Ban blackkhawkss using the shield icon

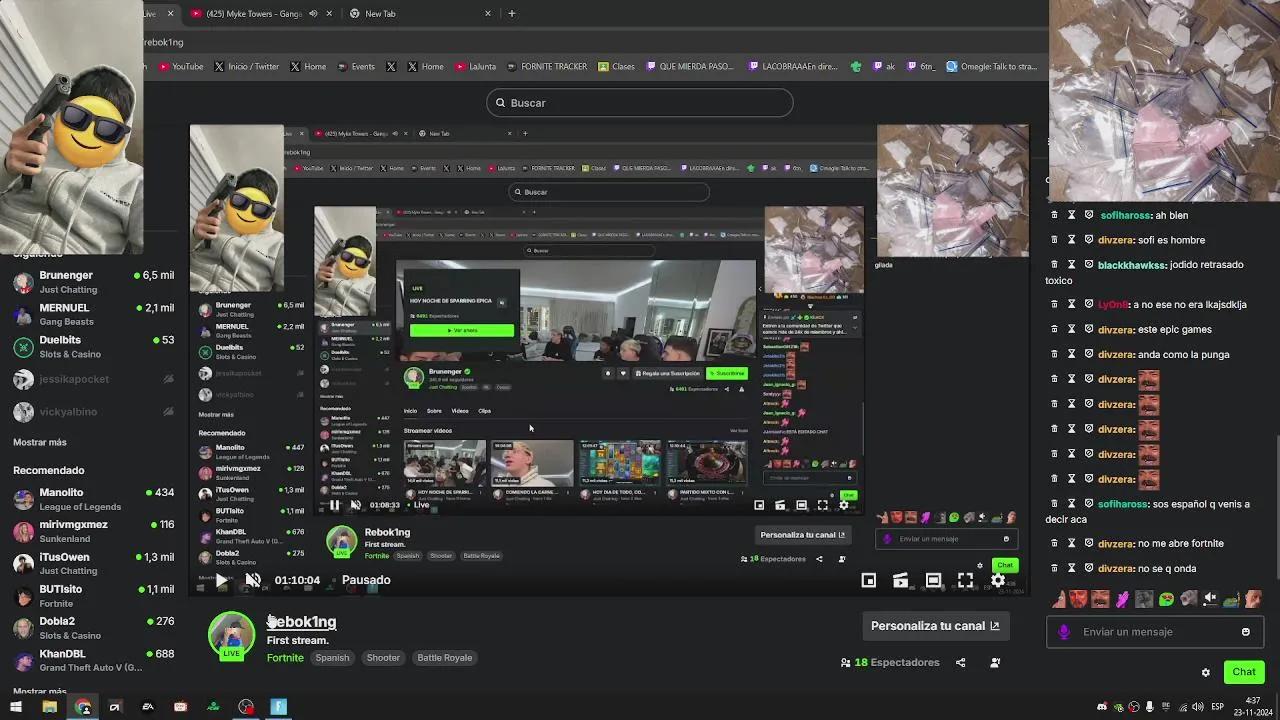pos(1089,265)
